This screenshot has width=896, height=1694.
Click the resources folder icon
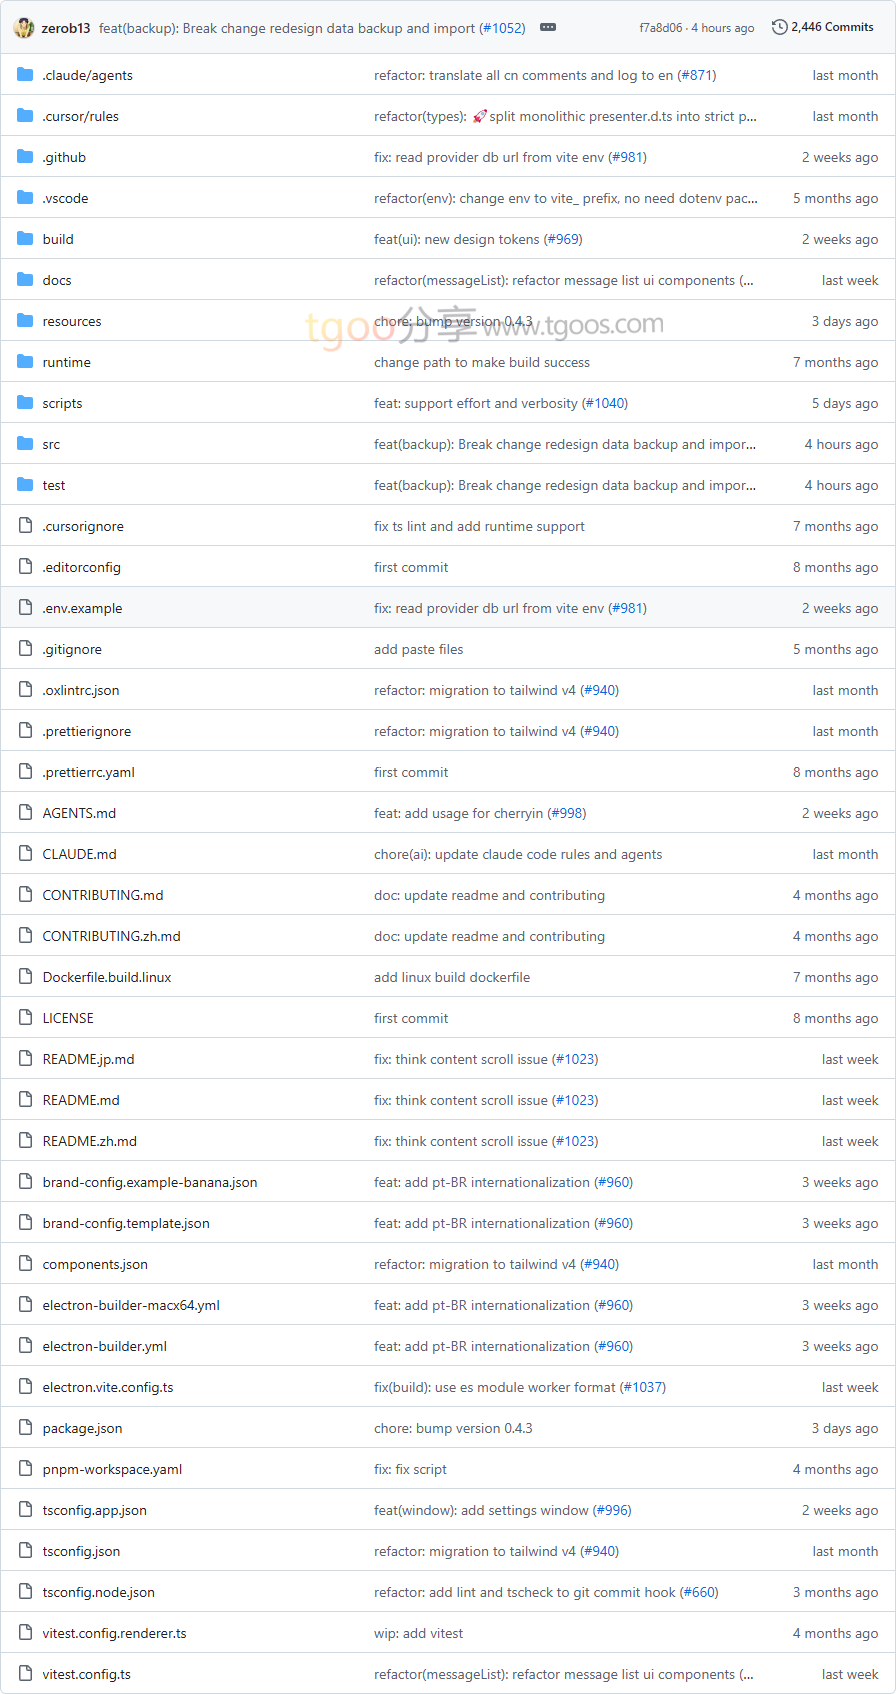[25, 321]
